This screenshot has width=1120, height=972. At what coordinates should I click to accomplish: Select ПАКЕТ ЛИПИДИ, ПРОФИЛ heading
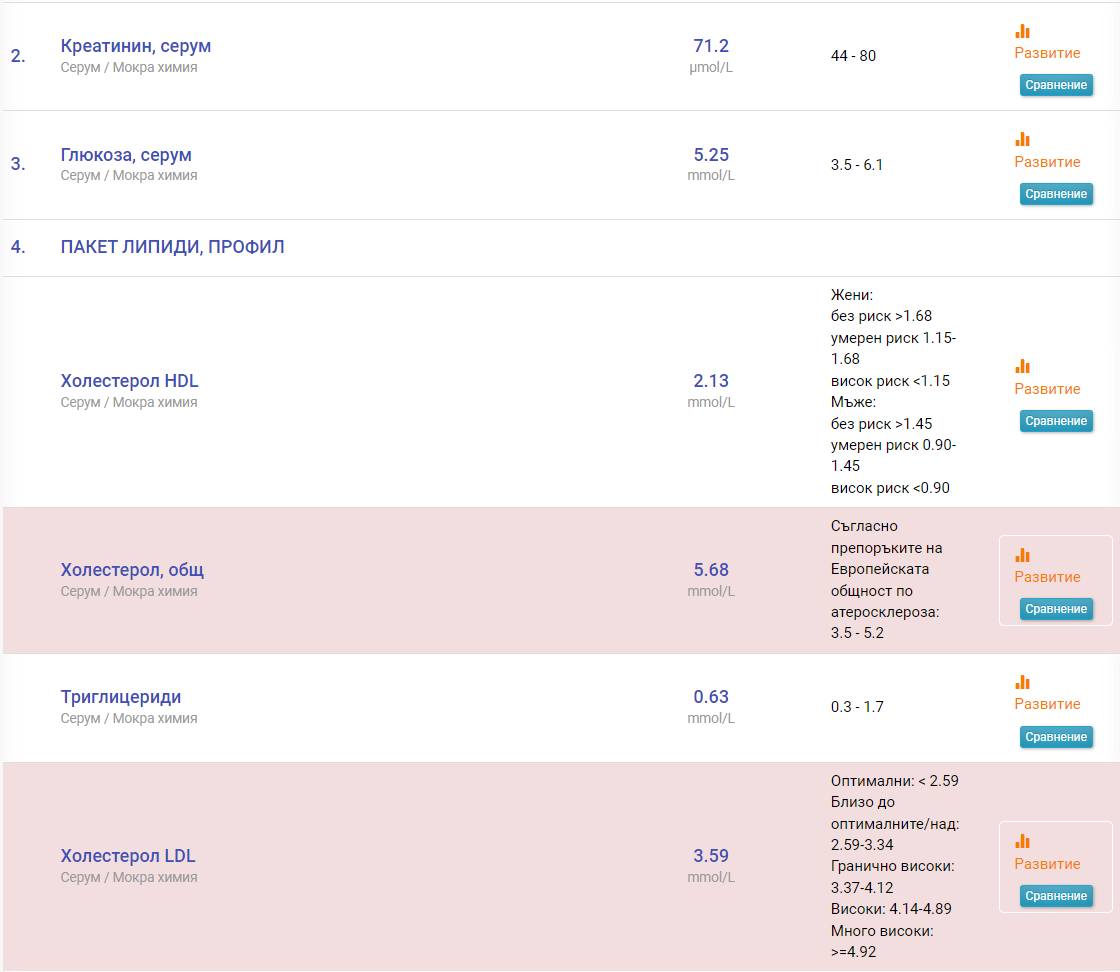172,247
